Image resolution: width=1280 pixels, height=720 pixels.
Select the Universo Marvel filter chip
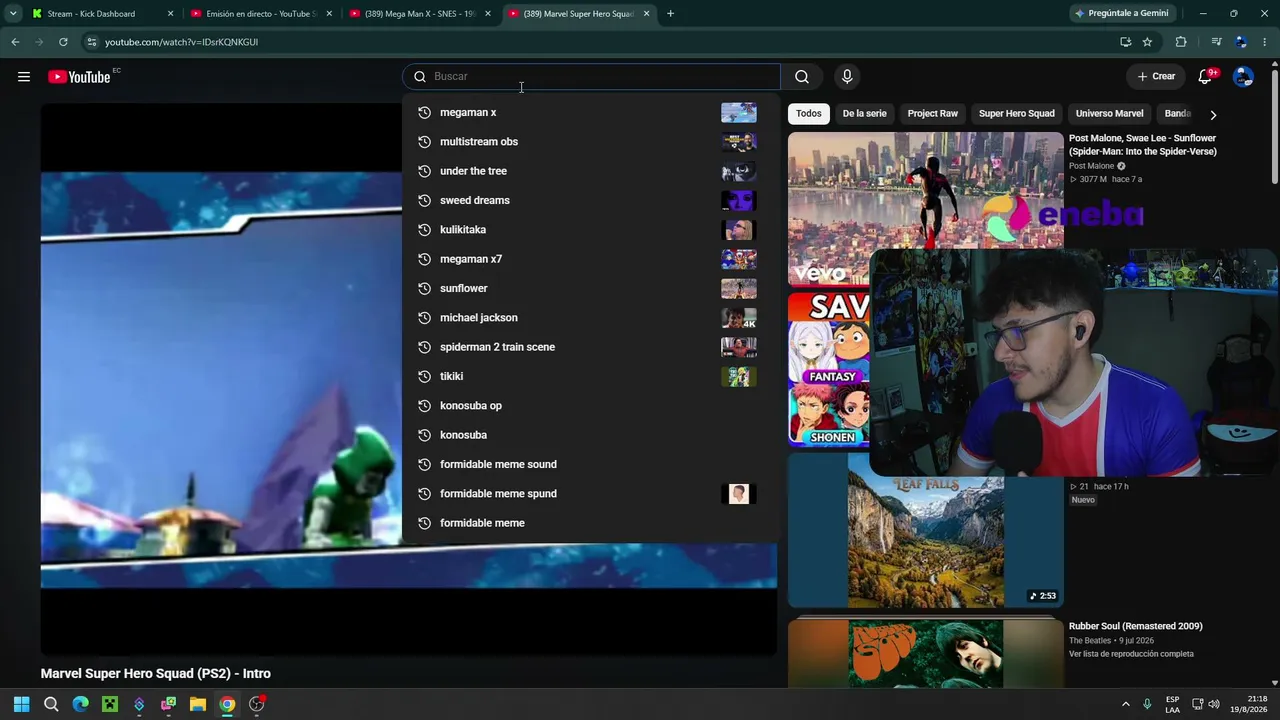1109,114
